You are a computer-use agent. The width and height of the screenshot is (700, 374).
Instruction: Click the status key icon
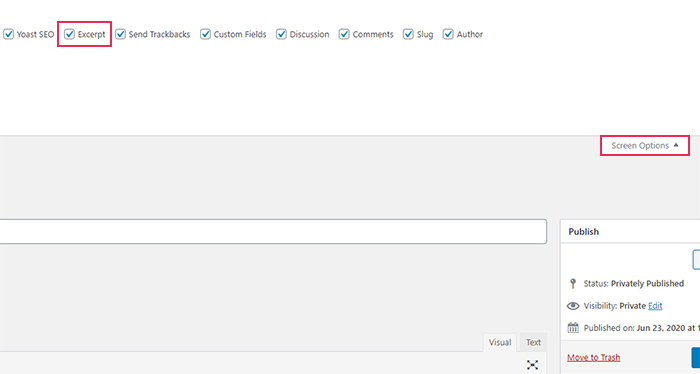click(x=573, y=283)
